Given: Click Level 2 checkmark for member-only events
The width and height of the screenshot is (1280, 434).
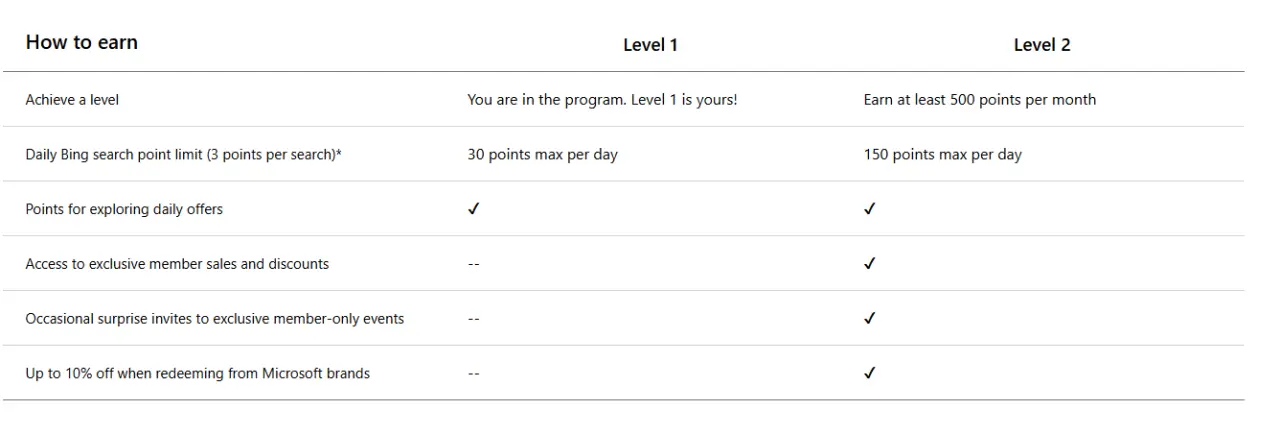Looking at the screenshot, I should coord(870,319).
